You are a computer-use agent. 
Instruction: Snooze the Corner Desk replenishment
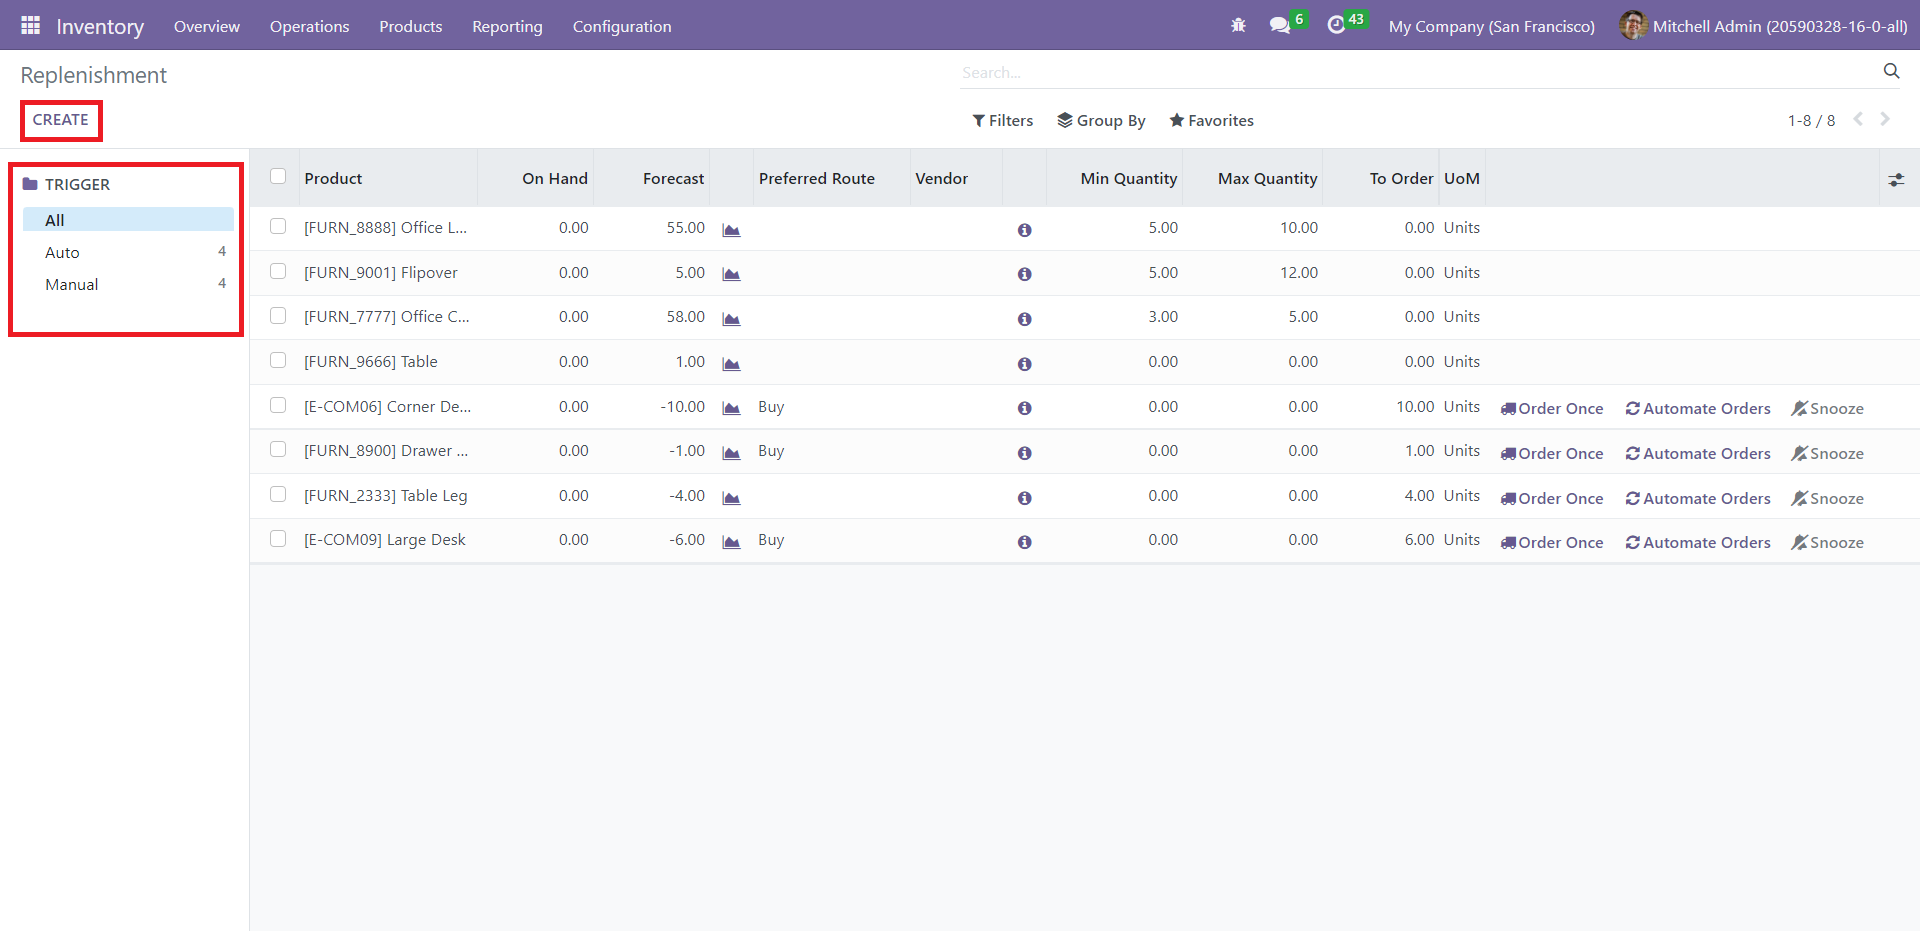click(1828, 408)
